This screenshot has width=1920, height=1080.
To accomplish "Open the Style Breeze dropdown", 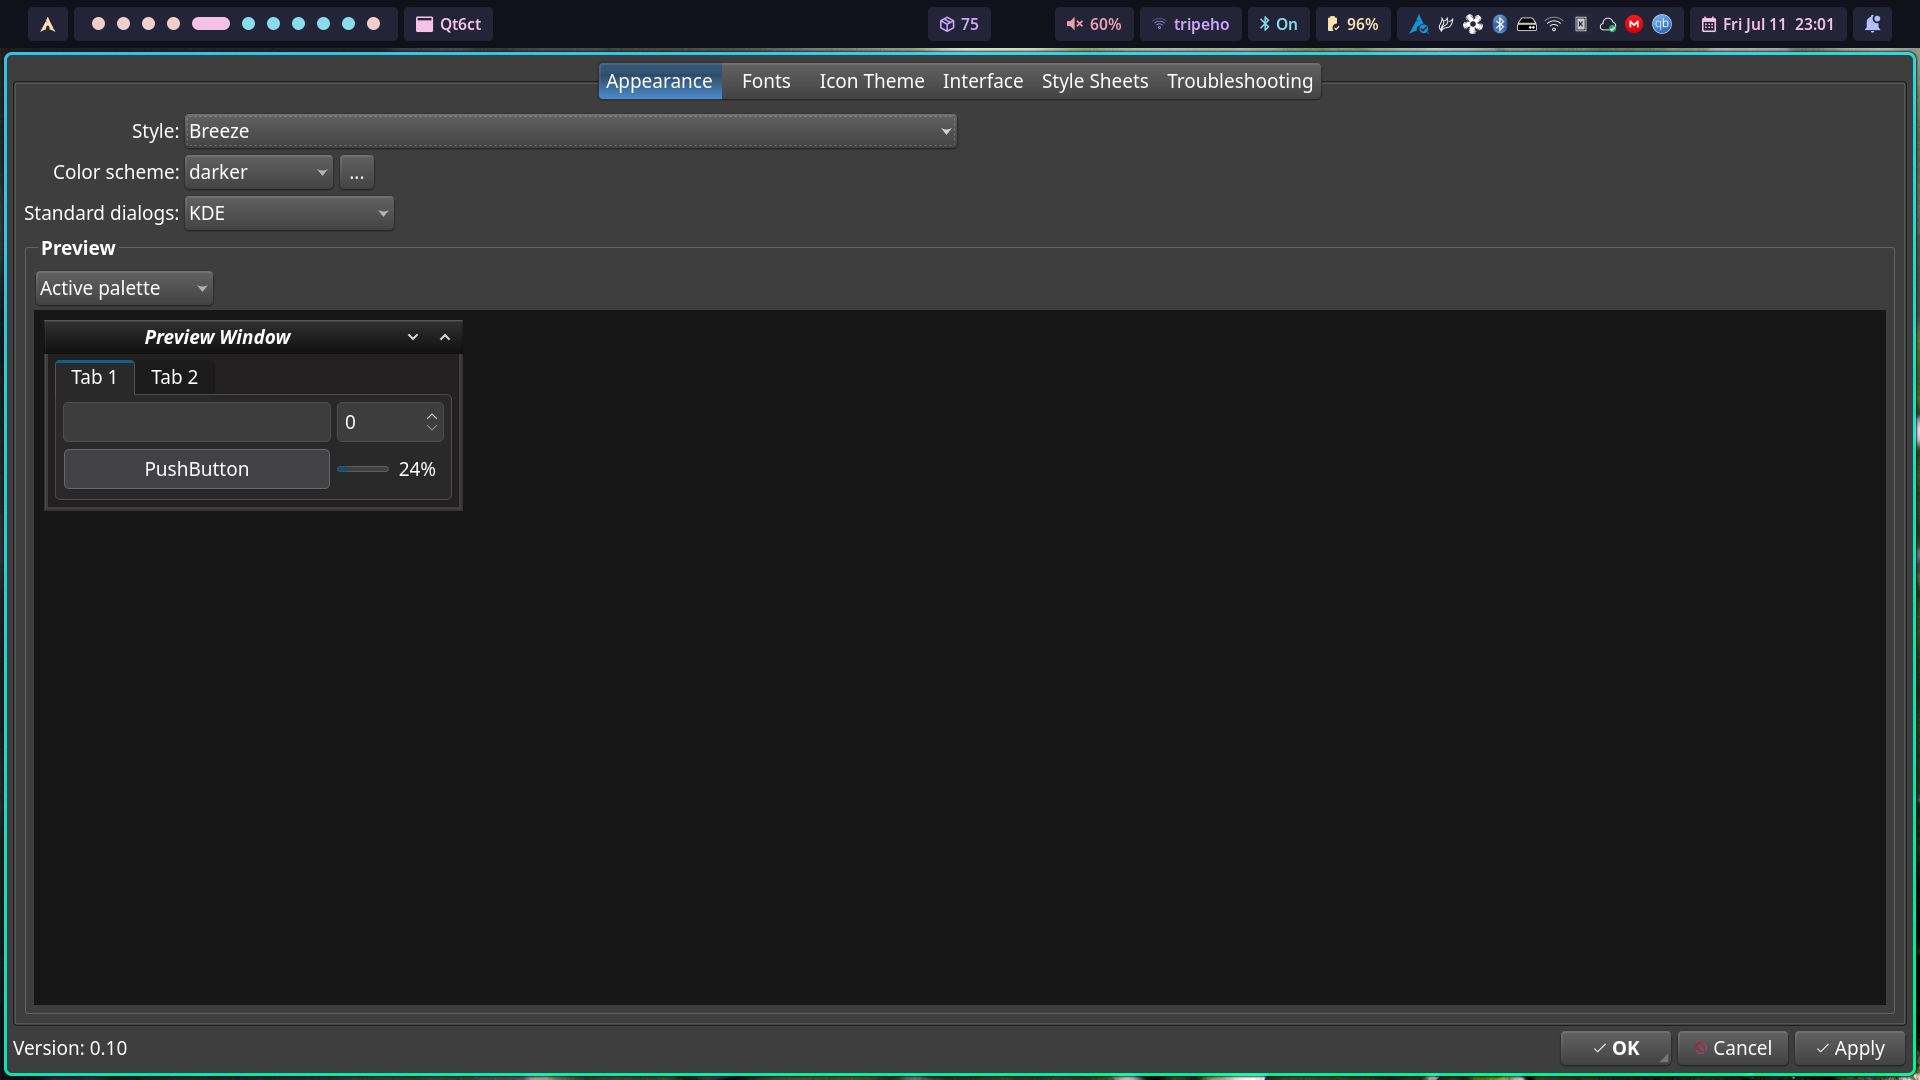I will tap(570, 131).
